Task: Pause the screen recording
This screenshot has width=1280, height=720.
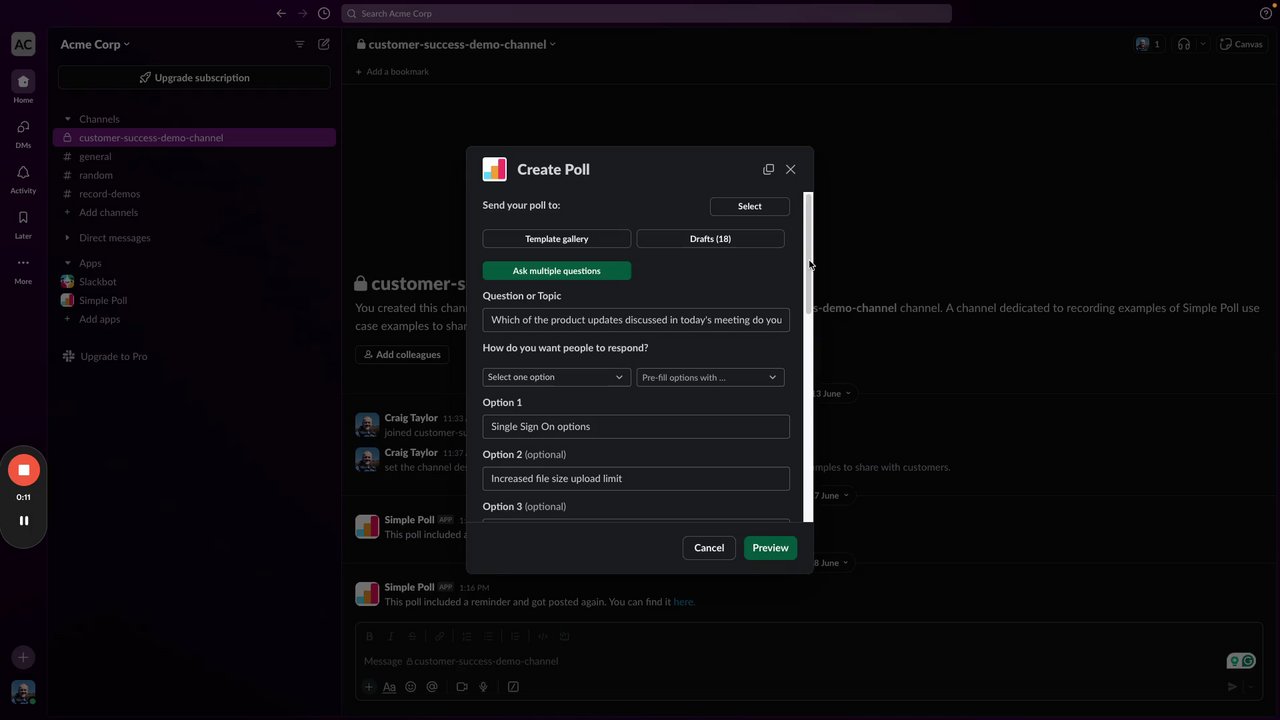Action: (x=24, y=520)
